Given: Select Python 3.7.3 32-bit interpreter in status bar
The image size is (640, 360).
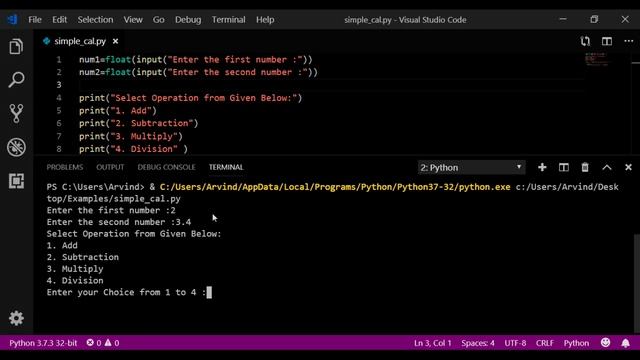Looking at the screenshot, I should click(43, 343).
